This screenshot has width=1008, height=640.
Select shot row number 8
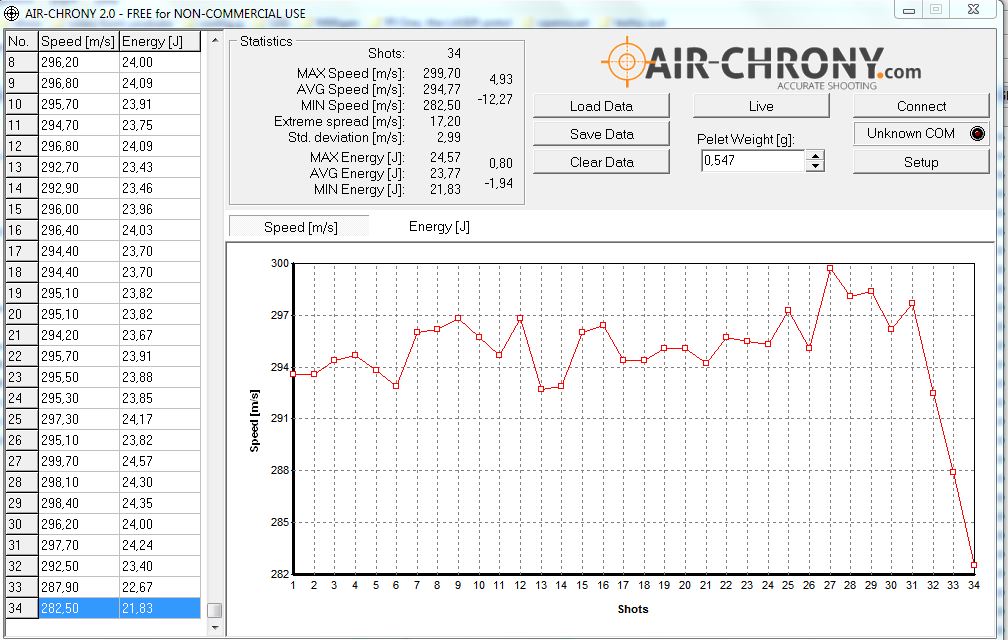22,62
